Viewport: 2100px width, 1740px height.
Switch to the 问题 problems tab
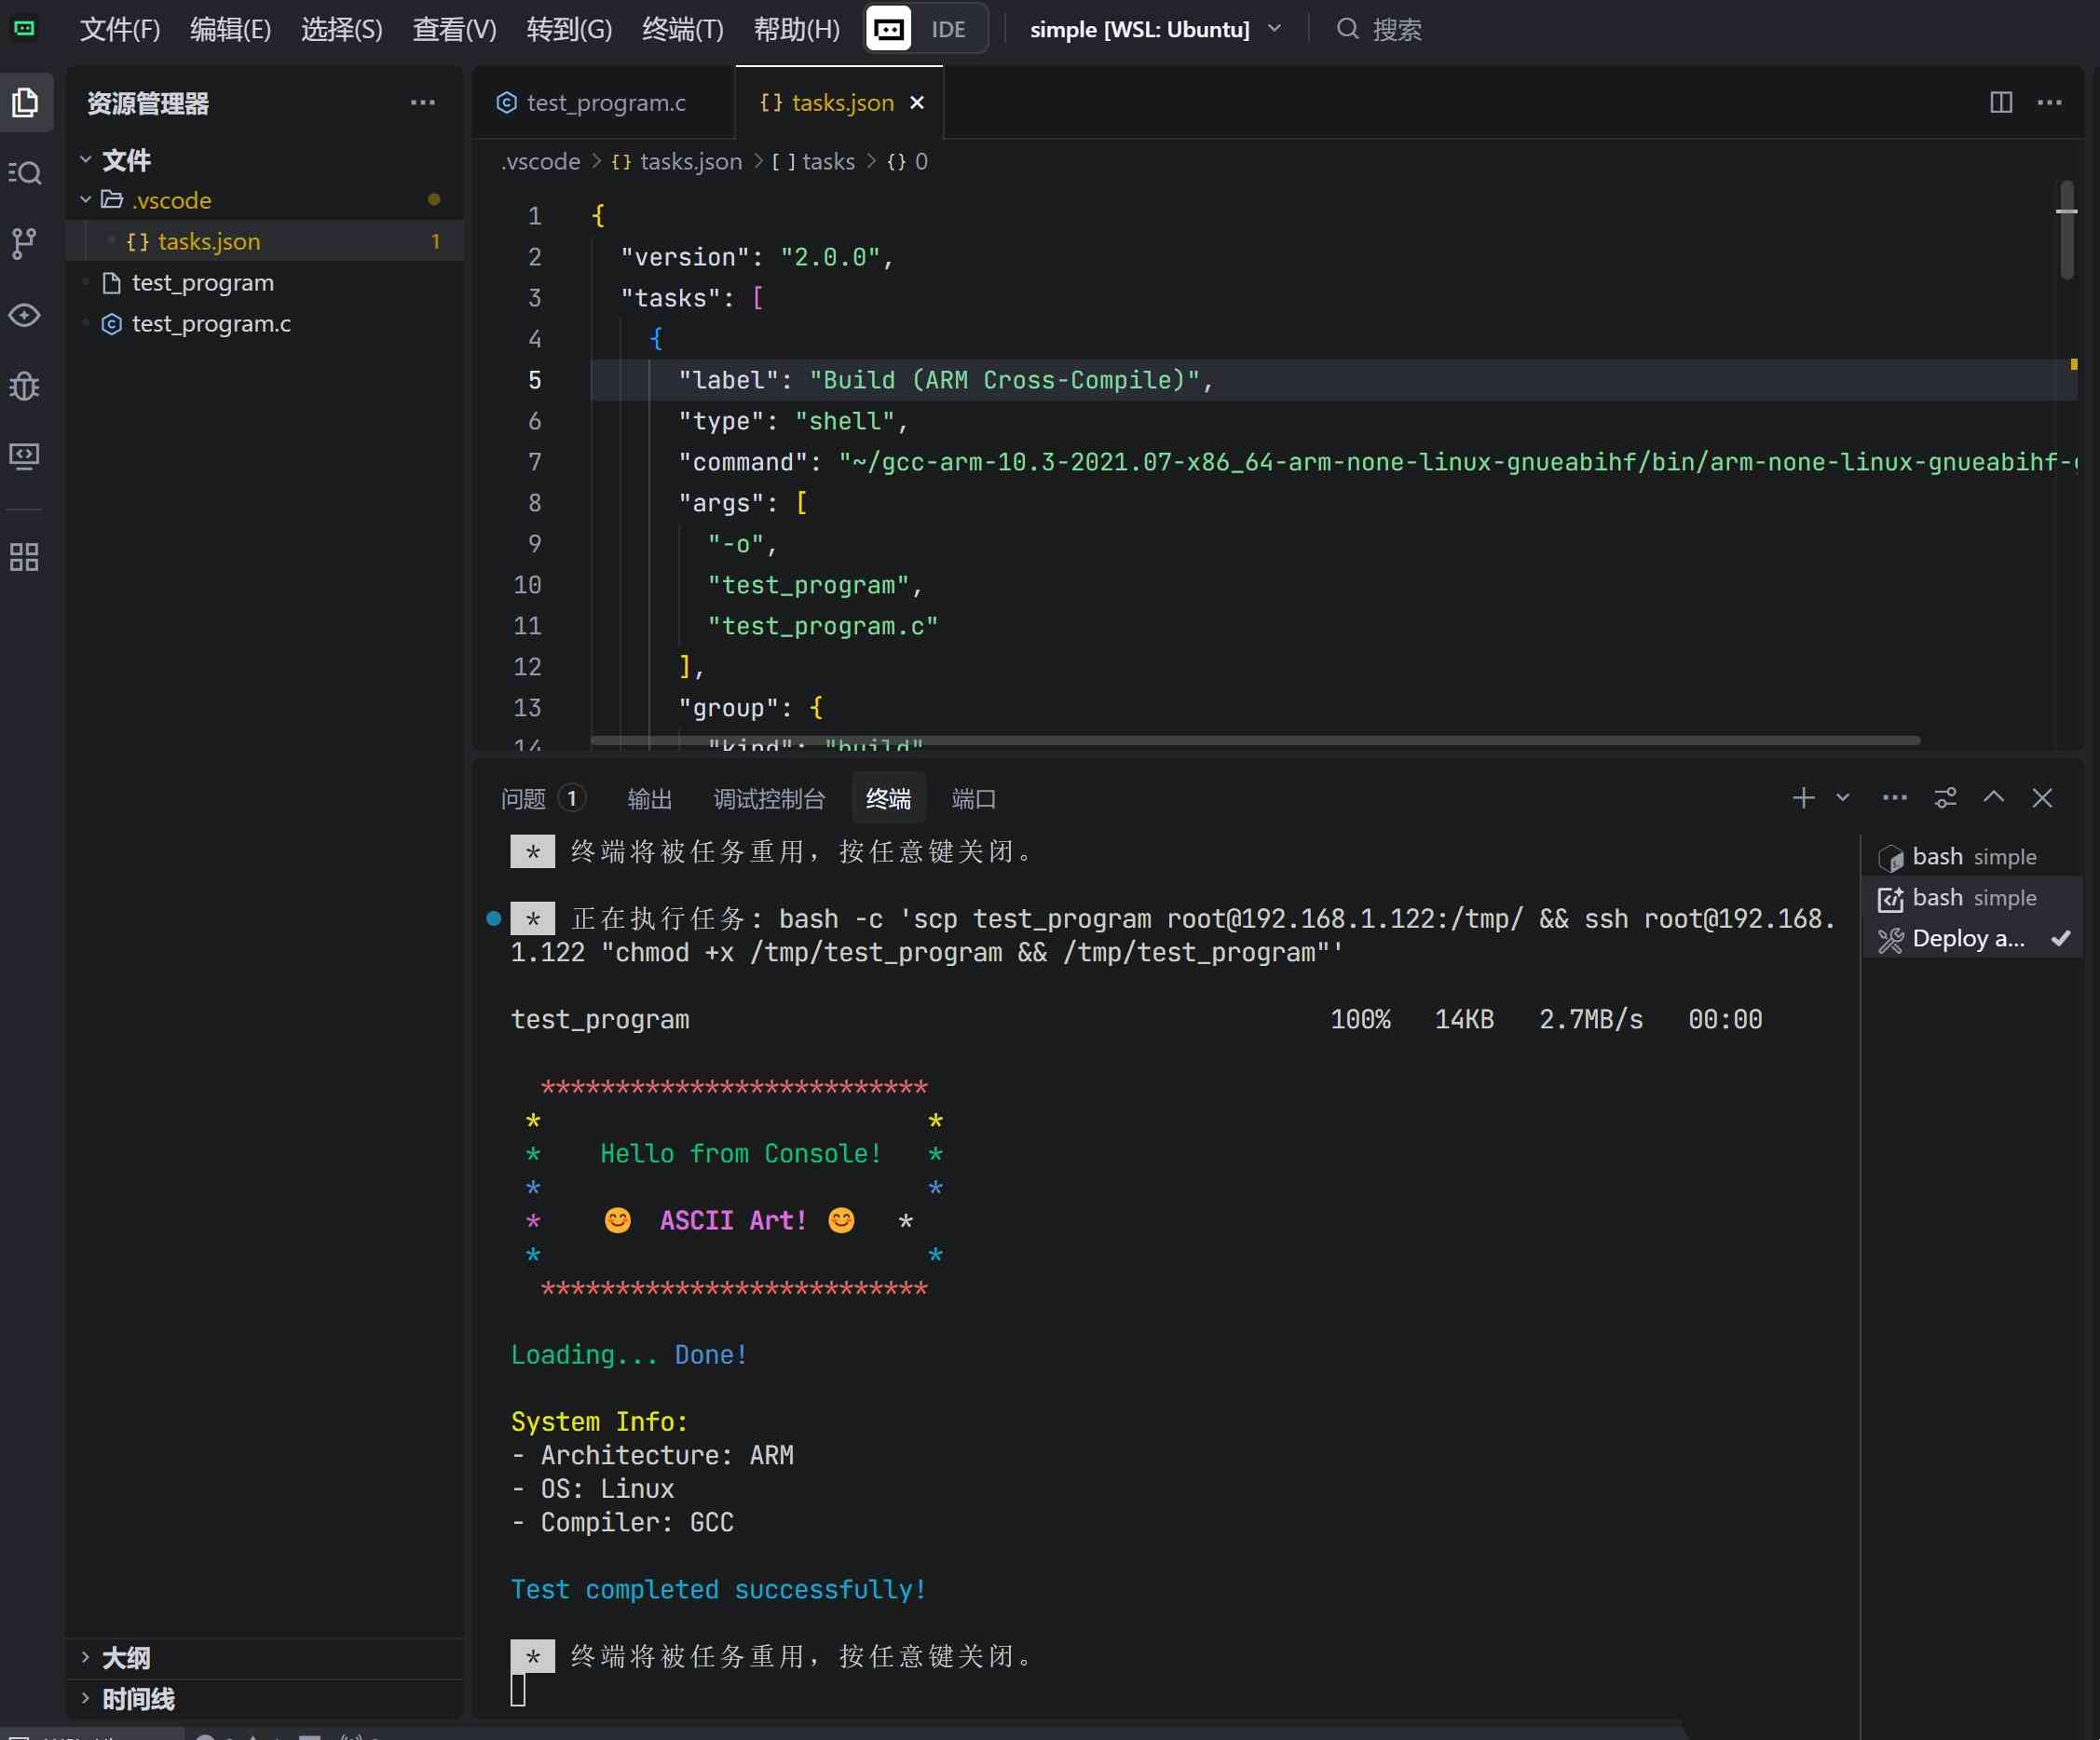point(523,799)
